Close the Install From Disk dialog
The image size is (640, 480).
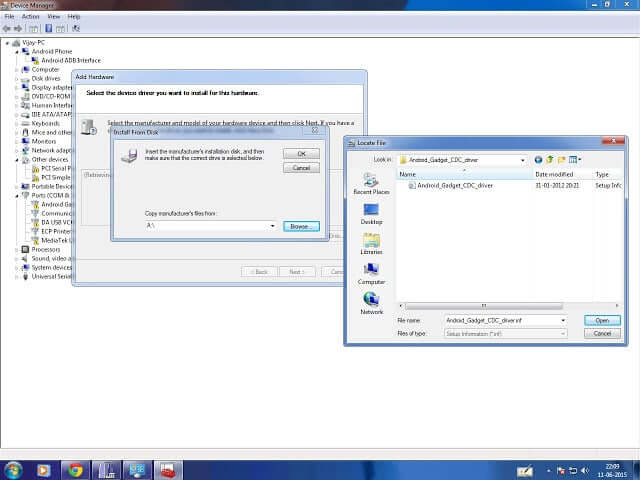point(315,131)
